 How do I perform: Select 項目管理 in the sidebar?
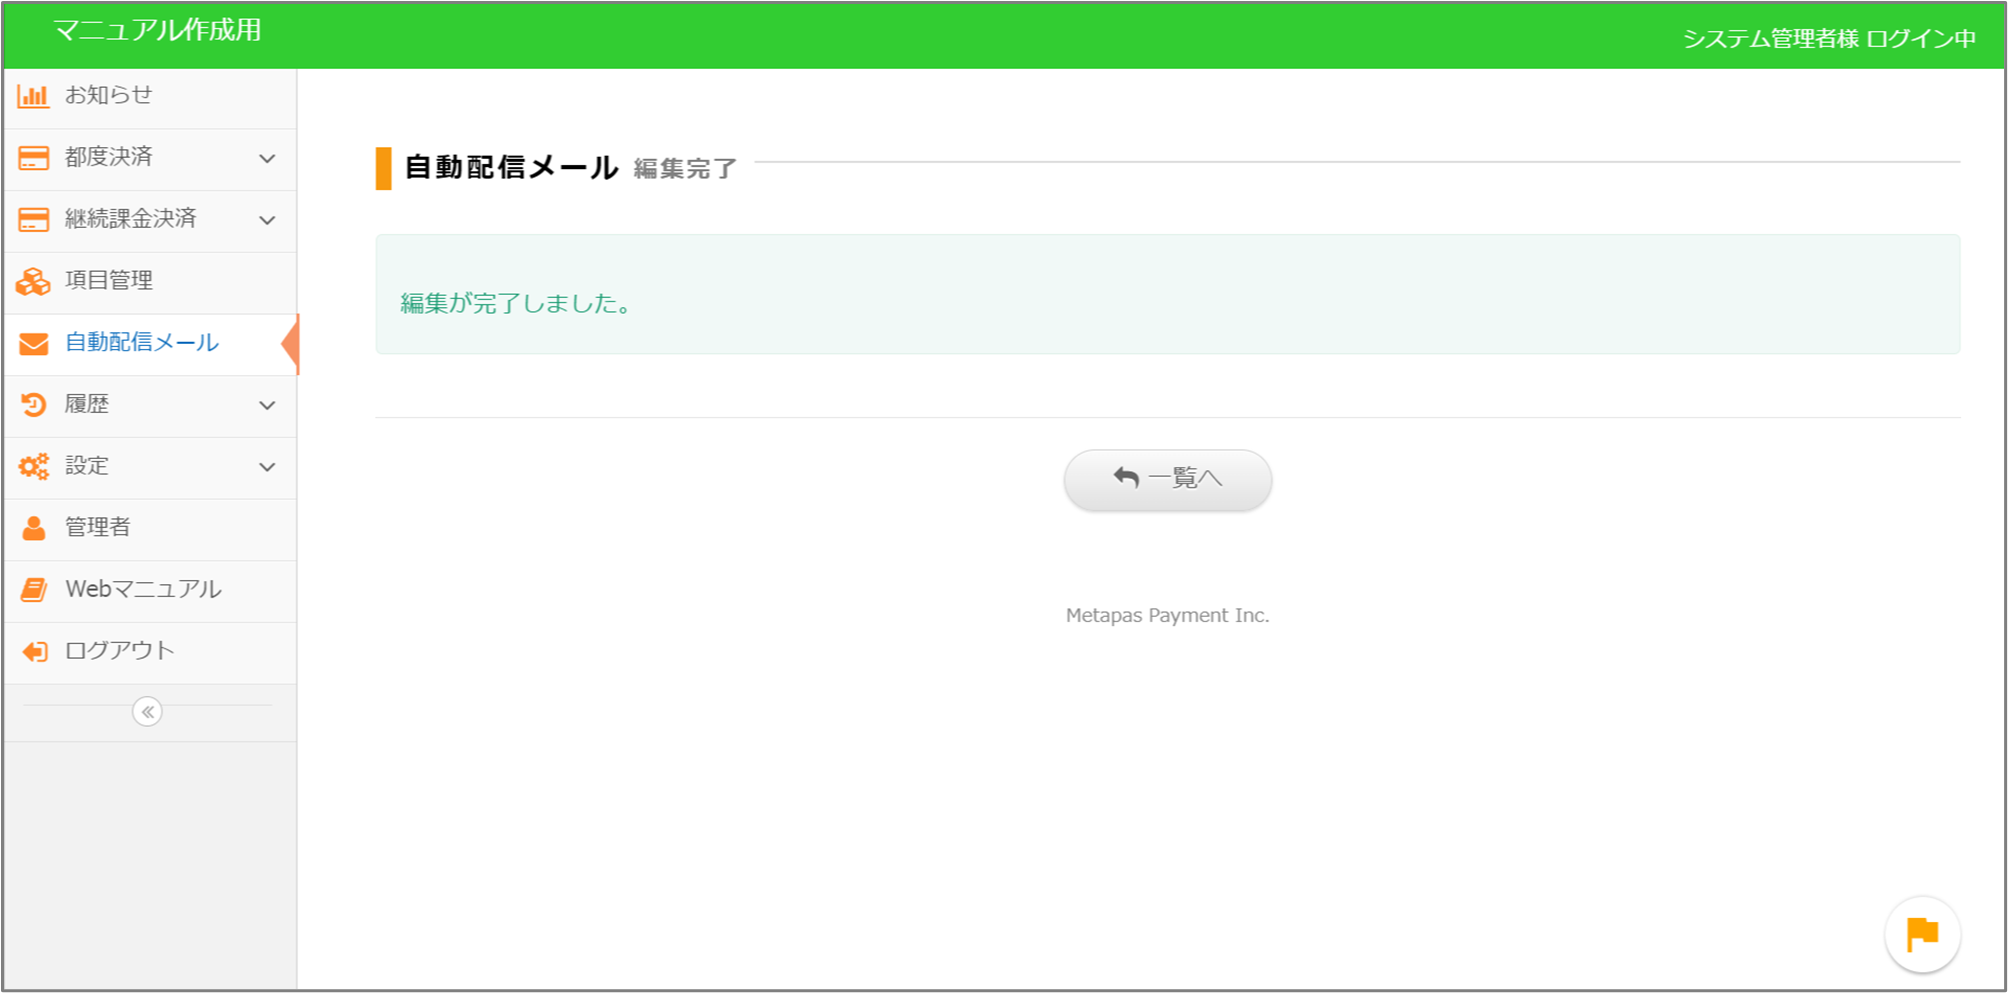[109, 281]
